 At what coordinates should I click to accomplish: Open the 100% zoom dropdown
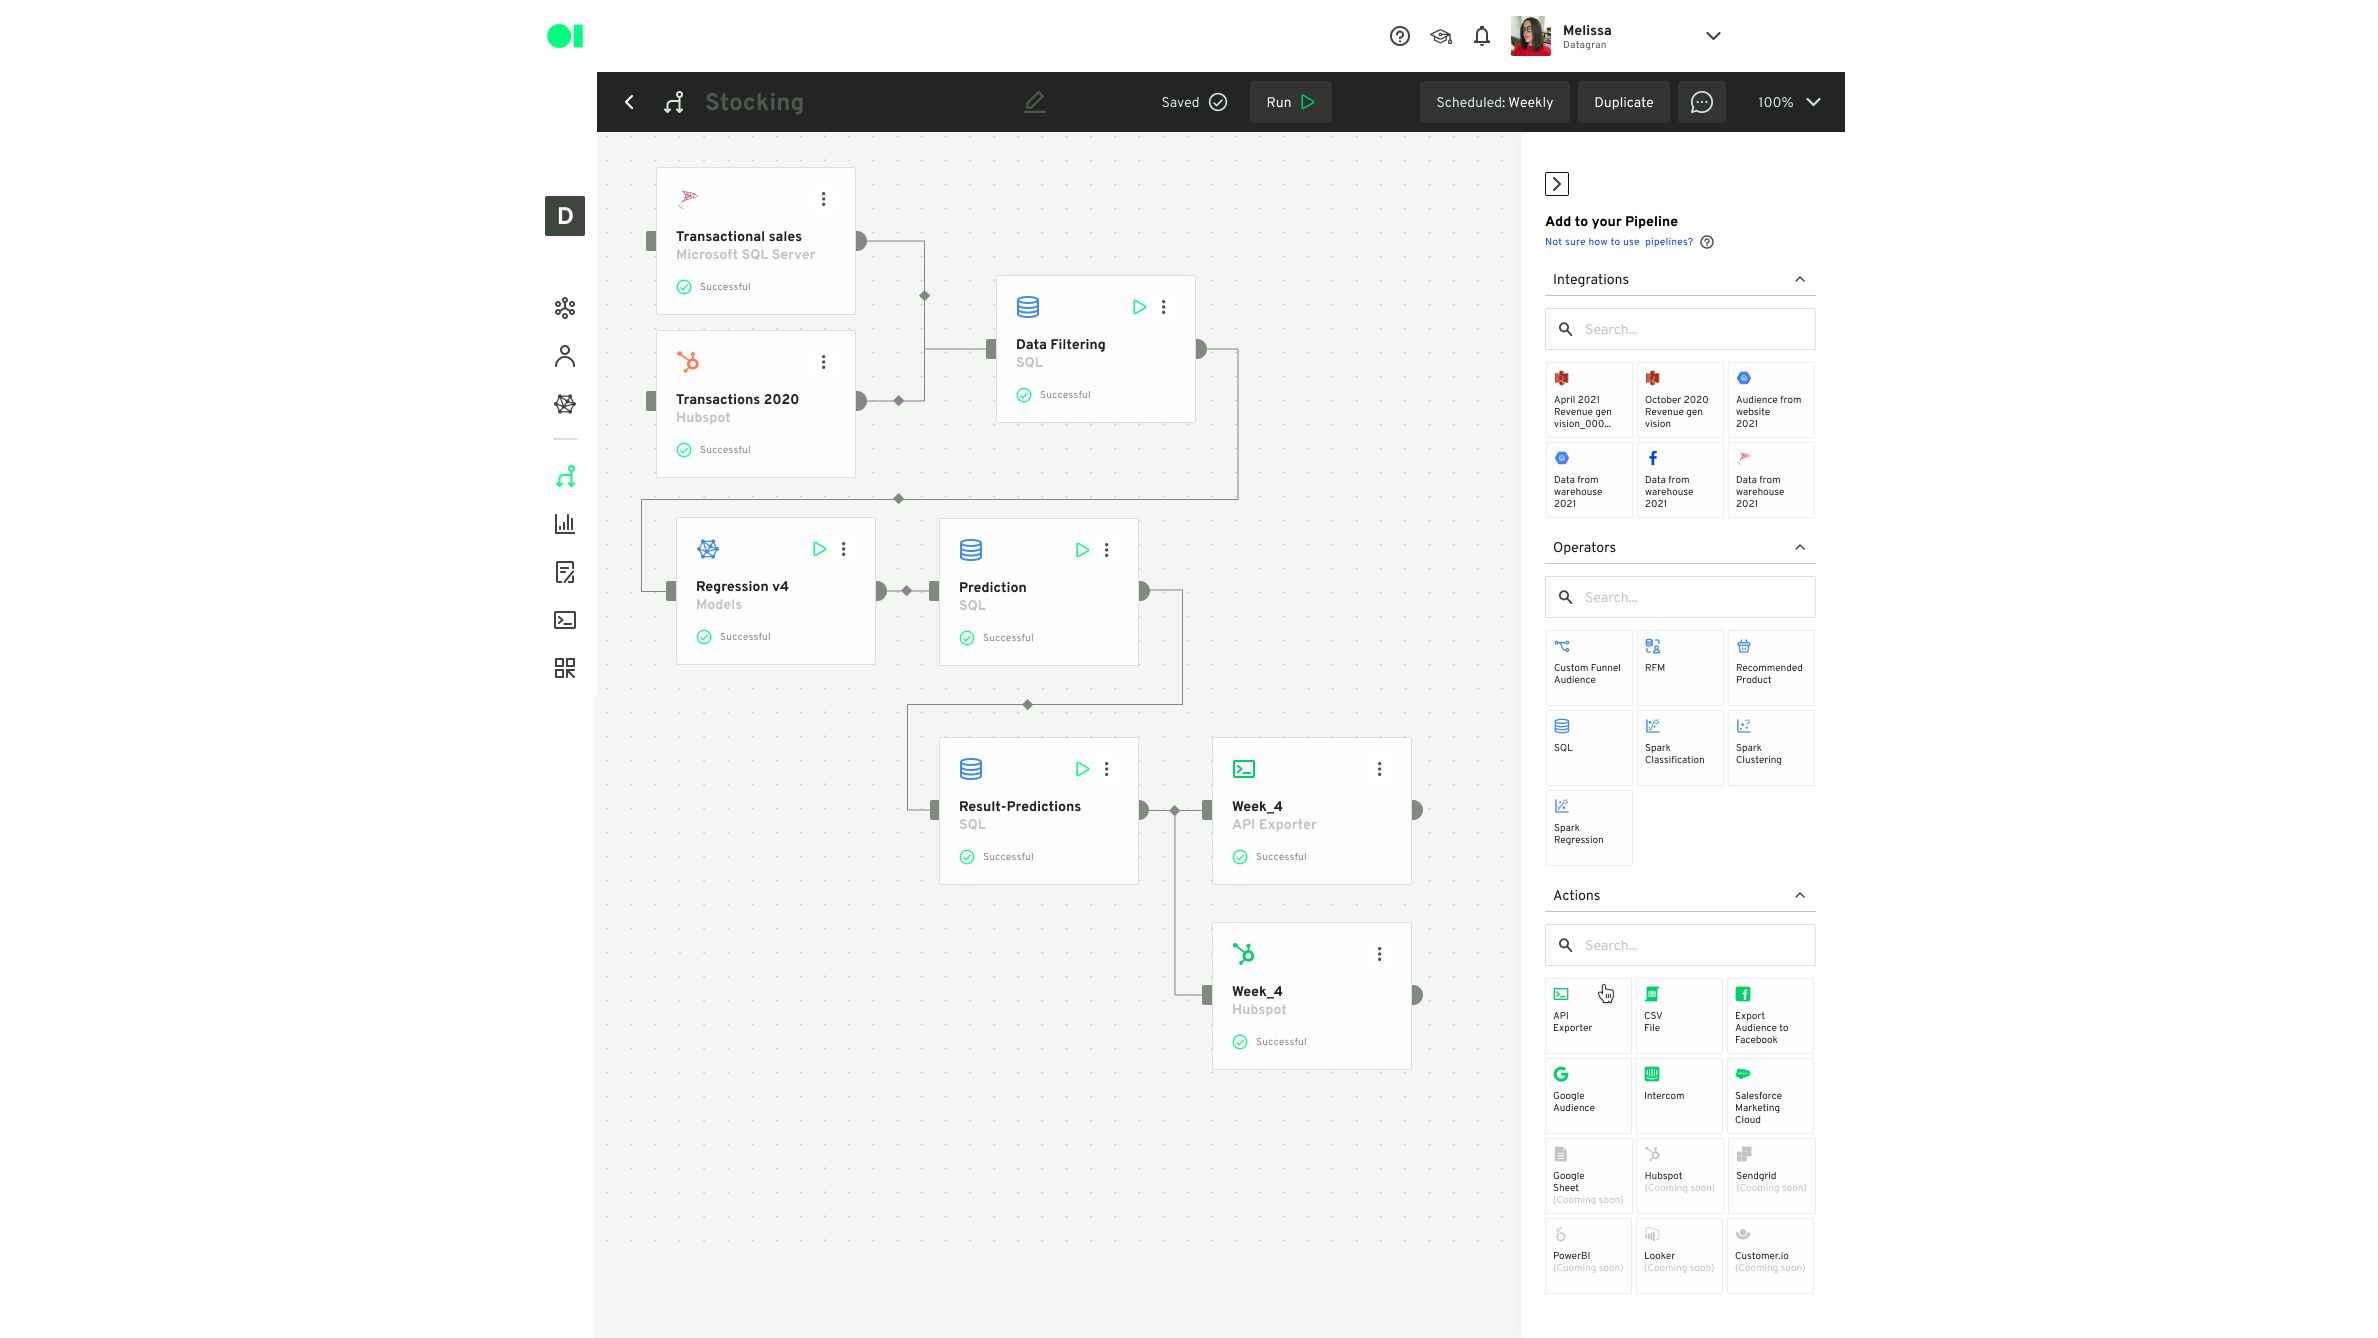[x=1789, y=102]
